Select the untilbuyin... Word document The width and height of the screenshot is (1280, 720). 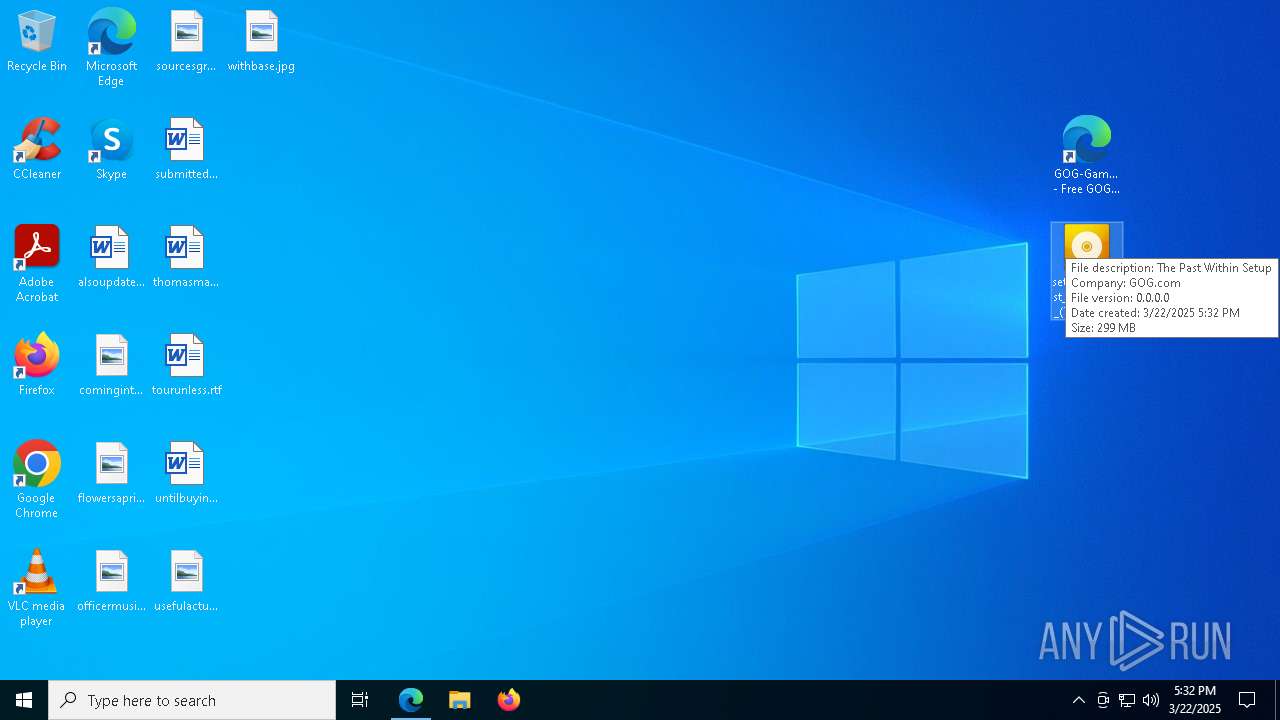pyautogui.click(x=186, y=474)
